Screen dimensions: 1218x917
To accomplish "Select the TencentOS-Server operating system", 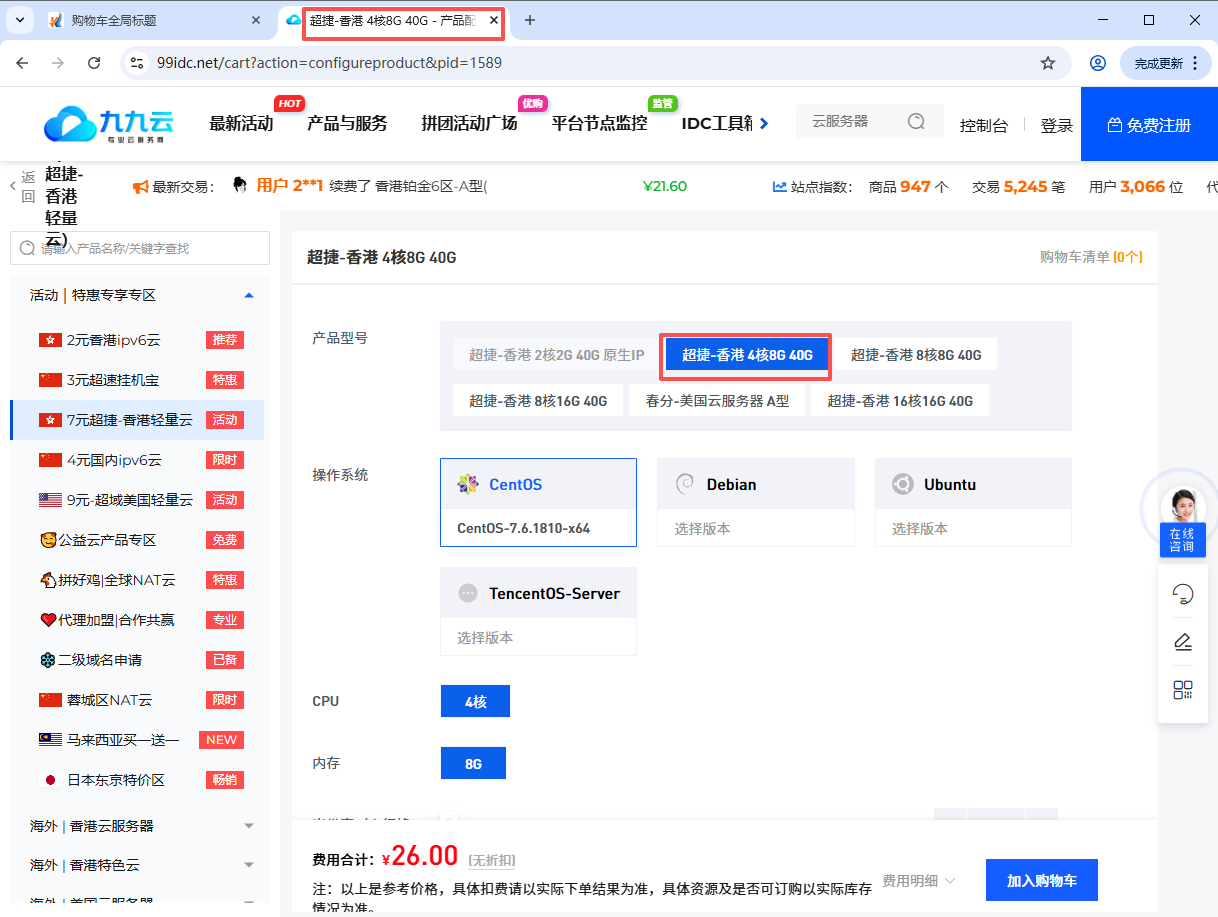I will tap(538, 593).
